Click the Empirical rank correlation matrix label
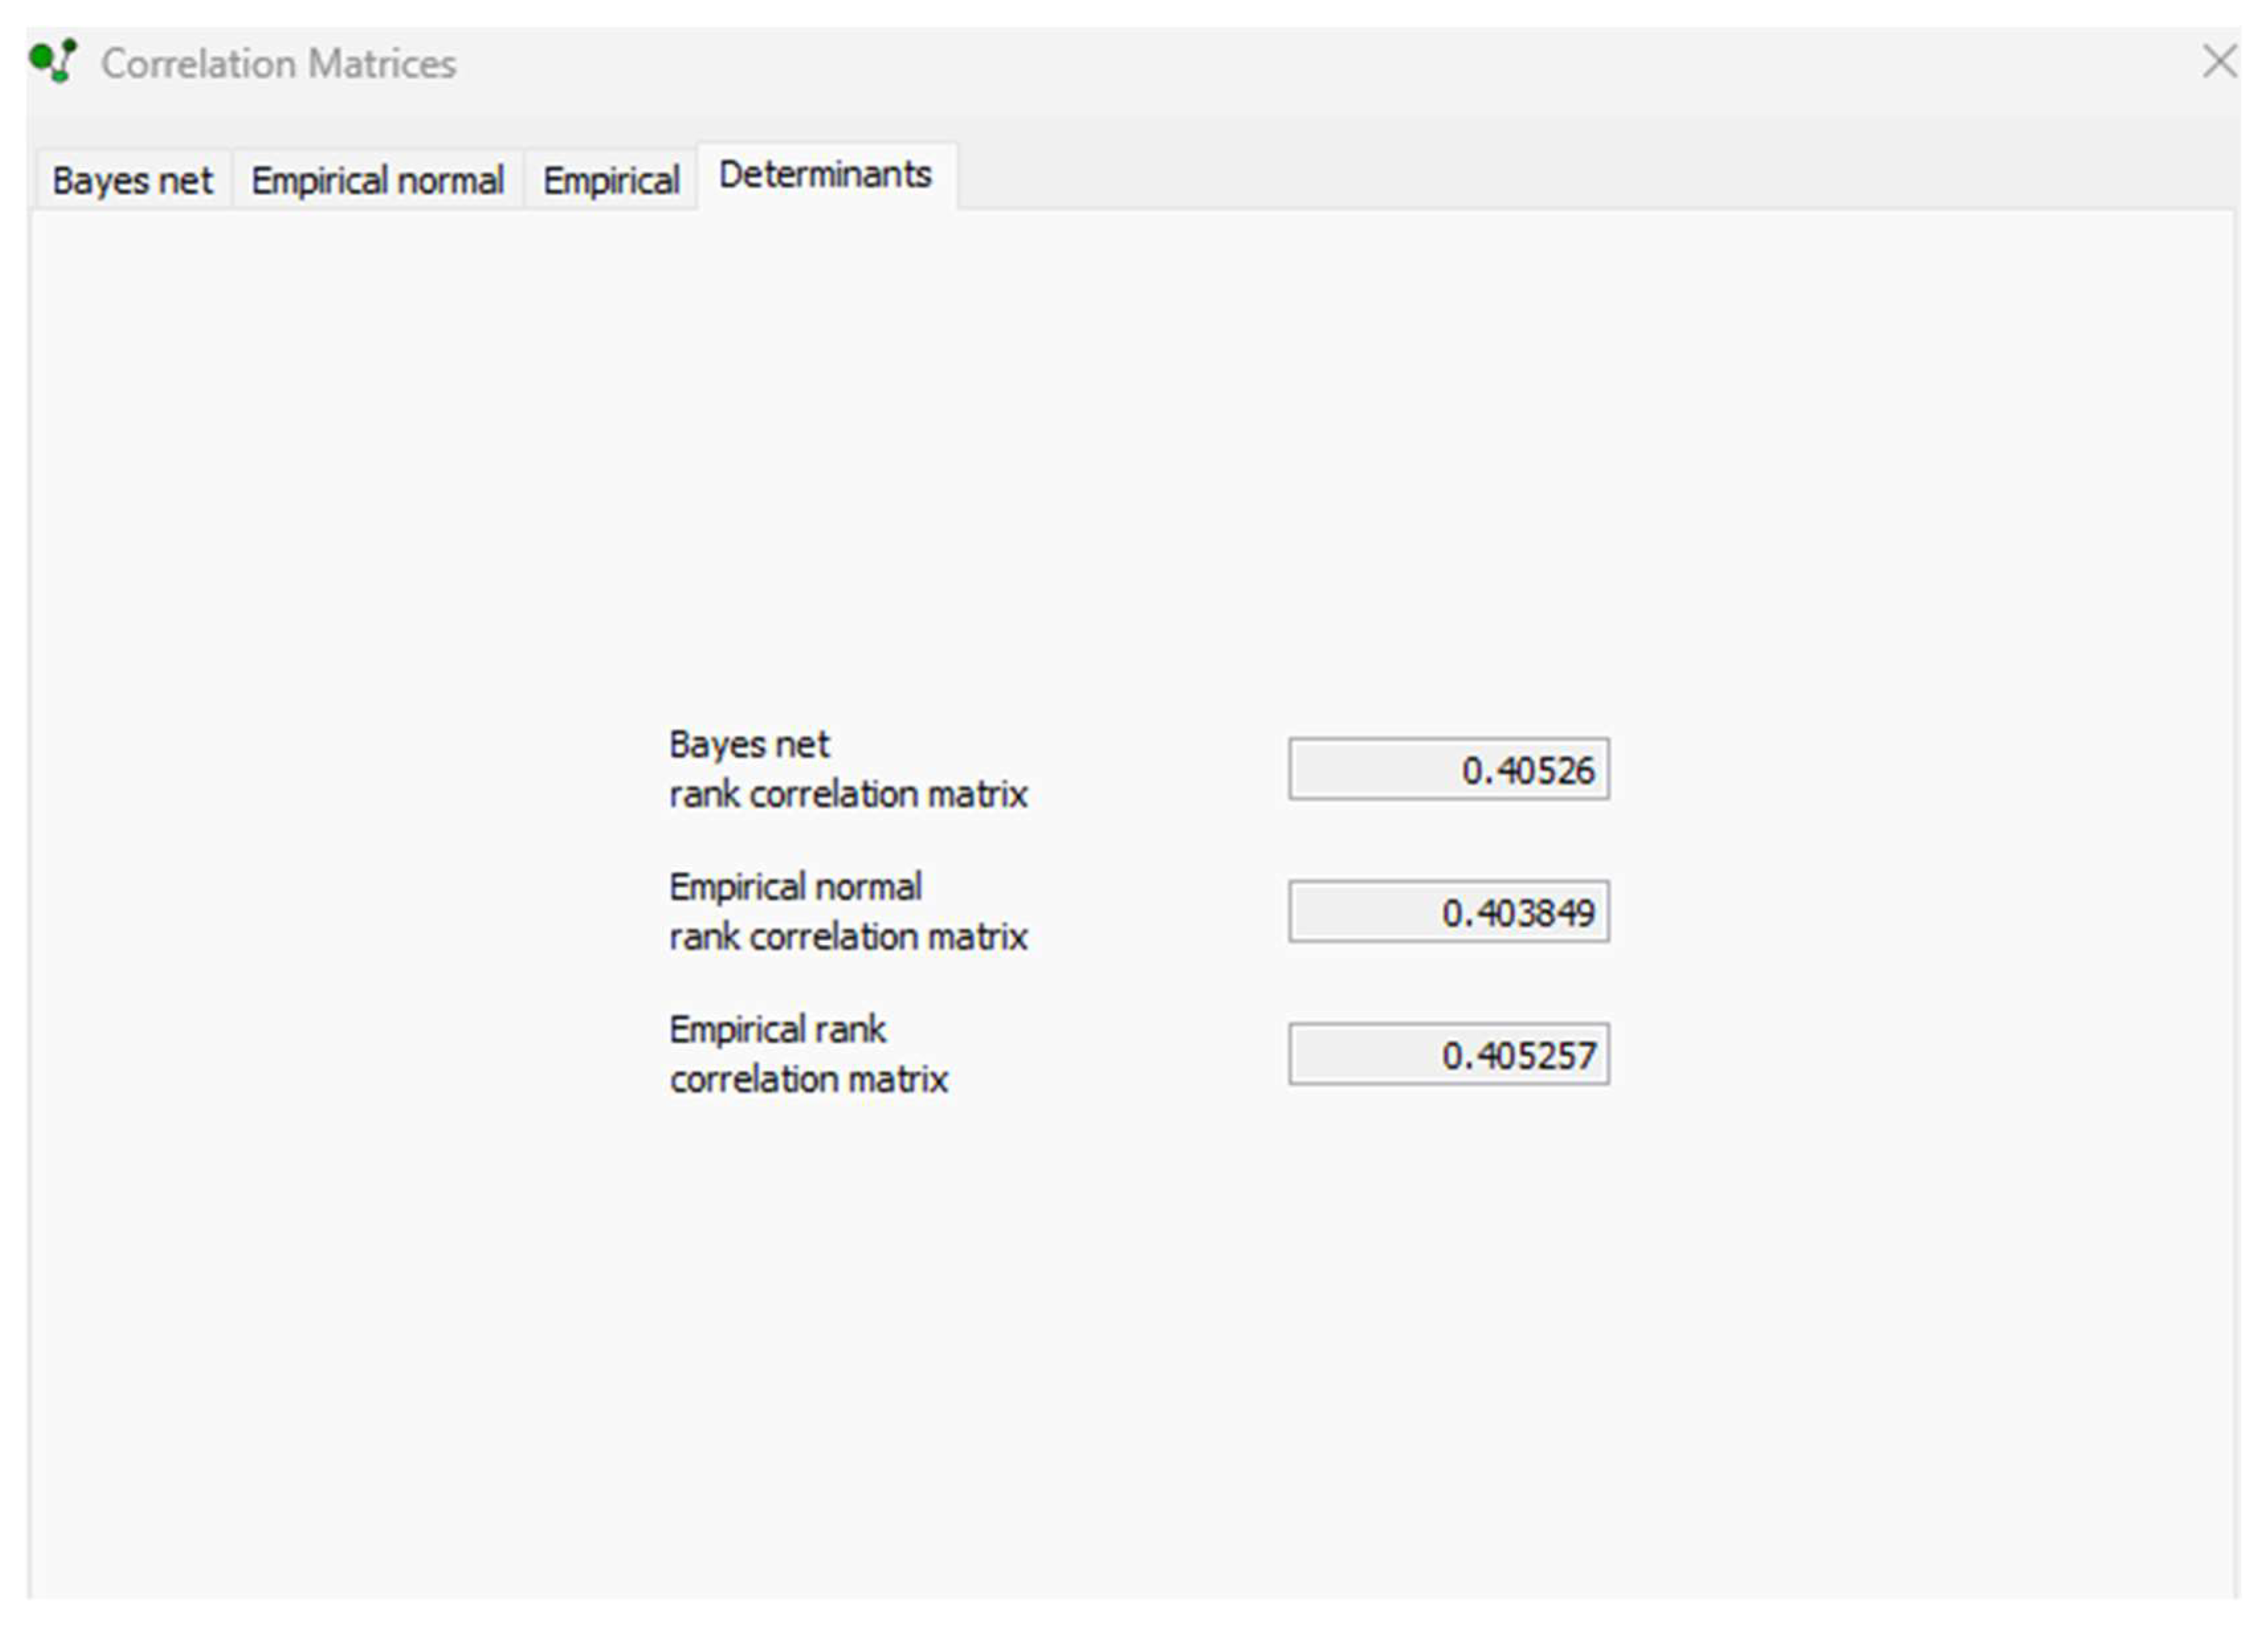This screenshot has height=1627, width=2268. click(x=810, y=1053)
